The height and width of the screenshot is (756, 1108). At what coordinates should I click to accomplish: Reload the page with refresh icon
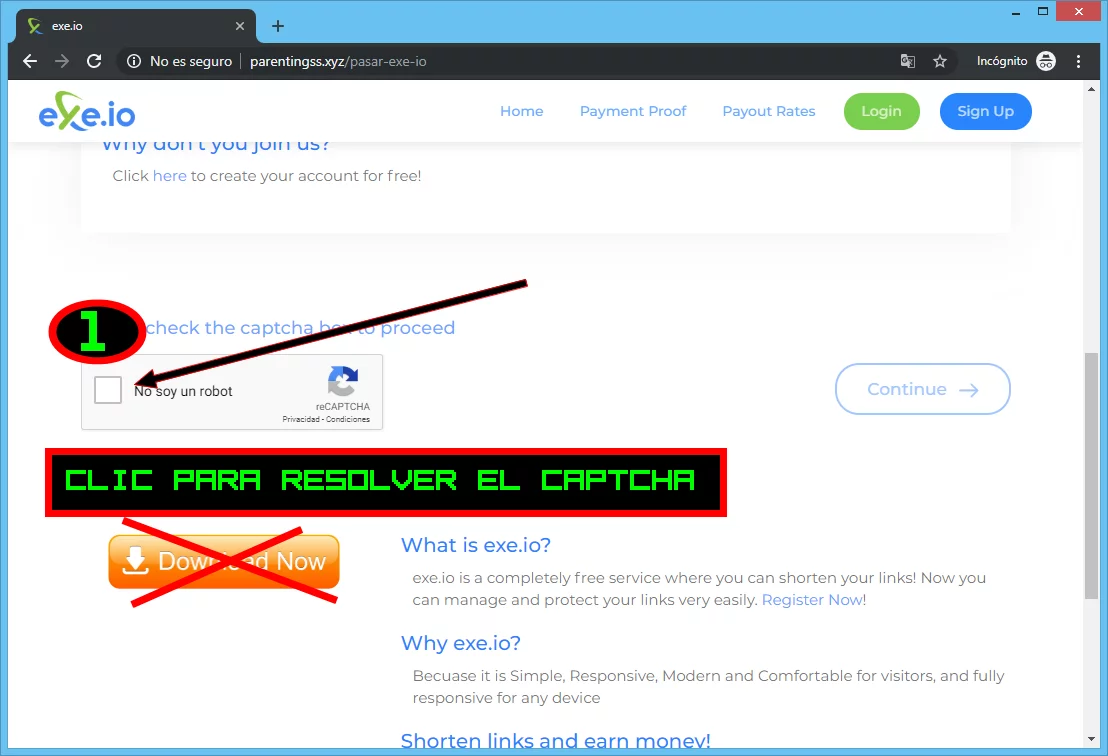click(x=94, y=61)
